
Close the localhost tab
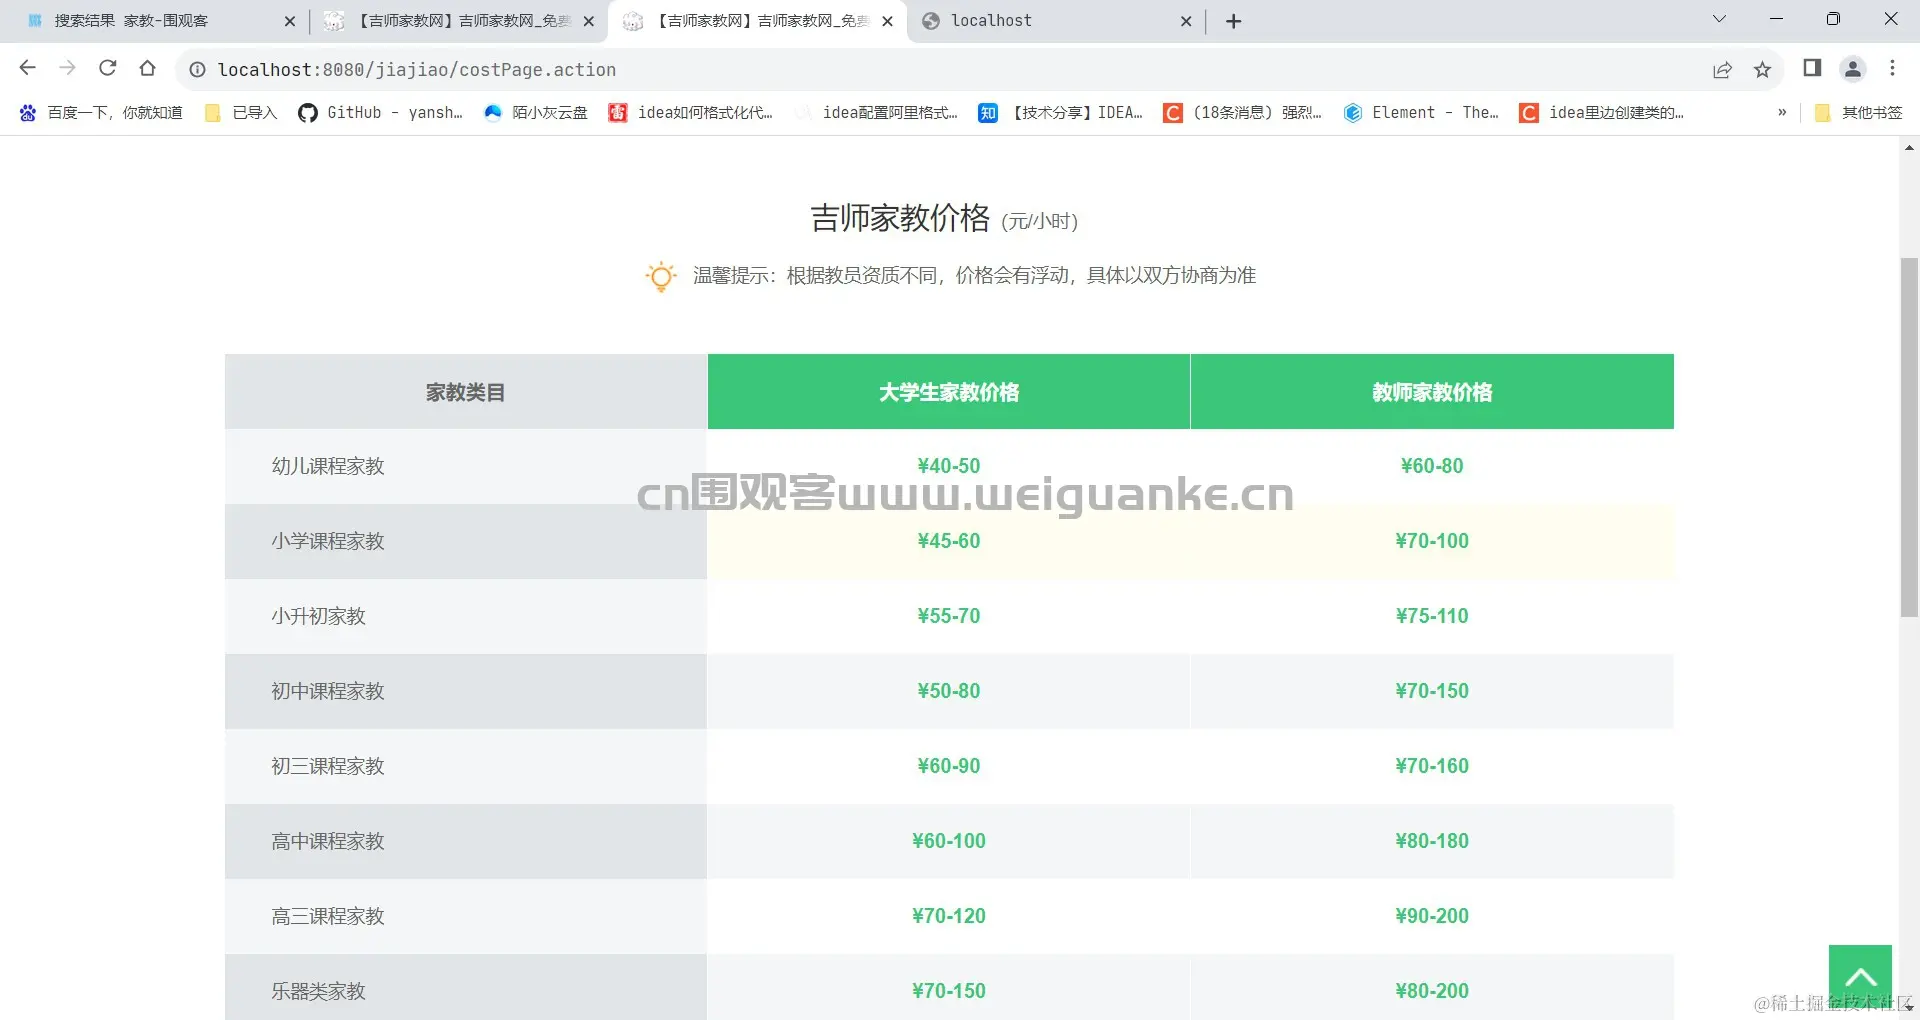click(x=1186, y=21)
